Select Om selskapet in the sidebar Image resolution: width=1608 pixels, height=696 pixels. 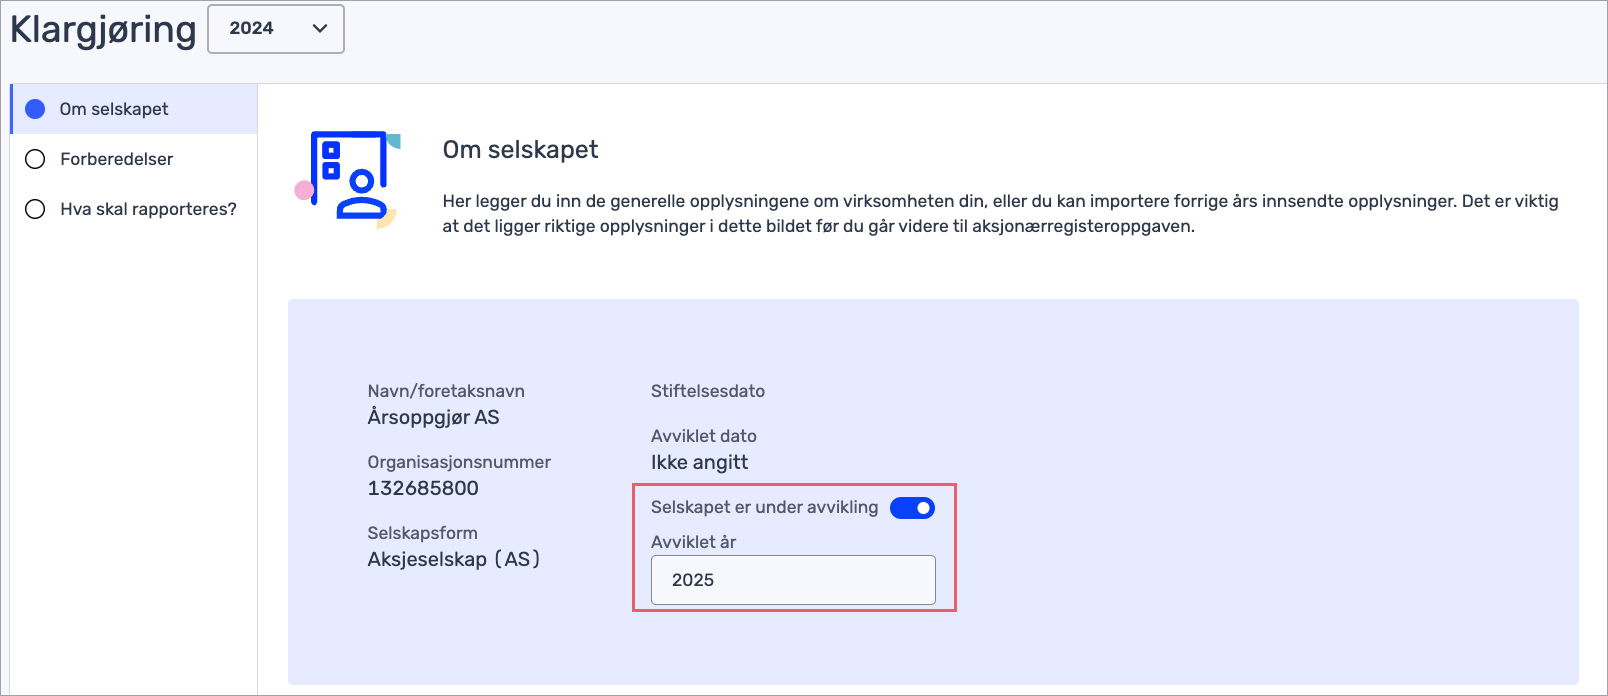[x=114, y=109]
